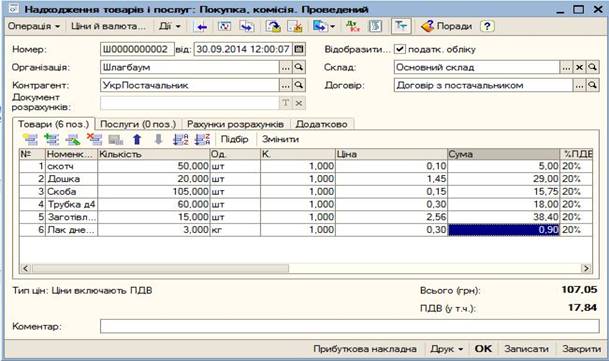The width and height of the screenshot is (609, 361).
Task: Open contractor selection ellipsis button
Action: tap(285, 85)
